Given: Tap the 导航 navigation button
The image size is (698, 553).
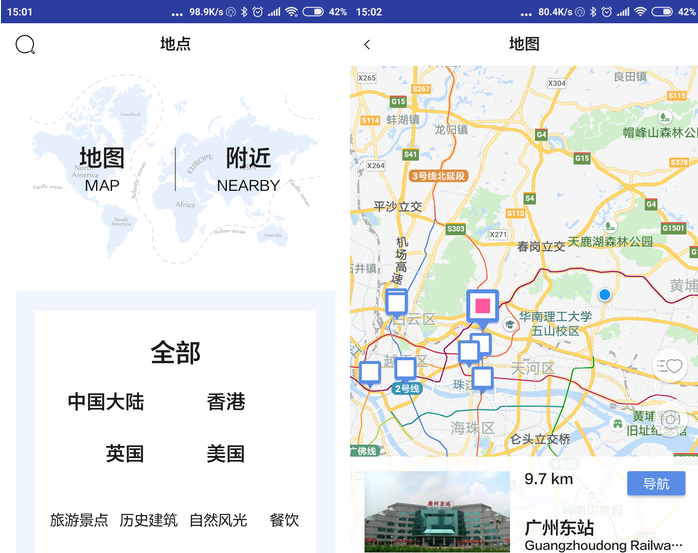Looking at the screenshot, I should click(656, 483).
